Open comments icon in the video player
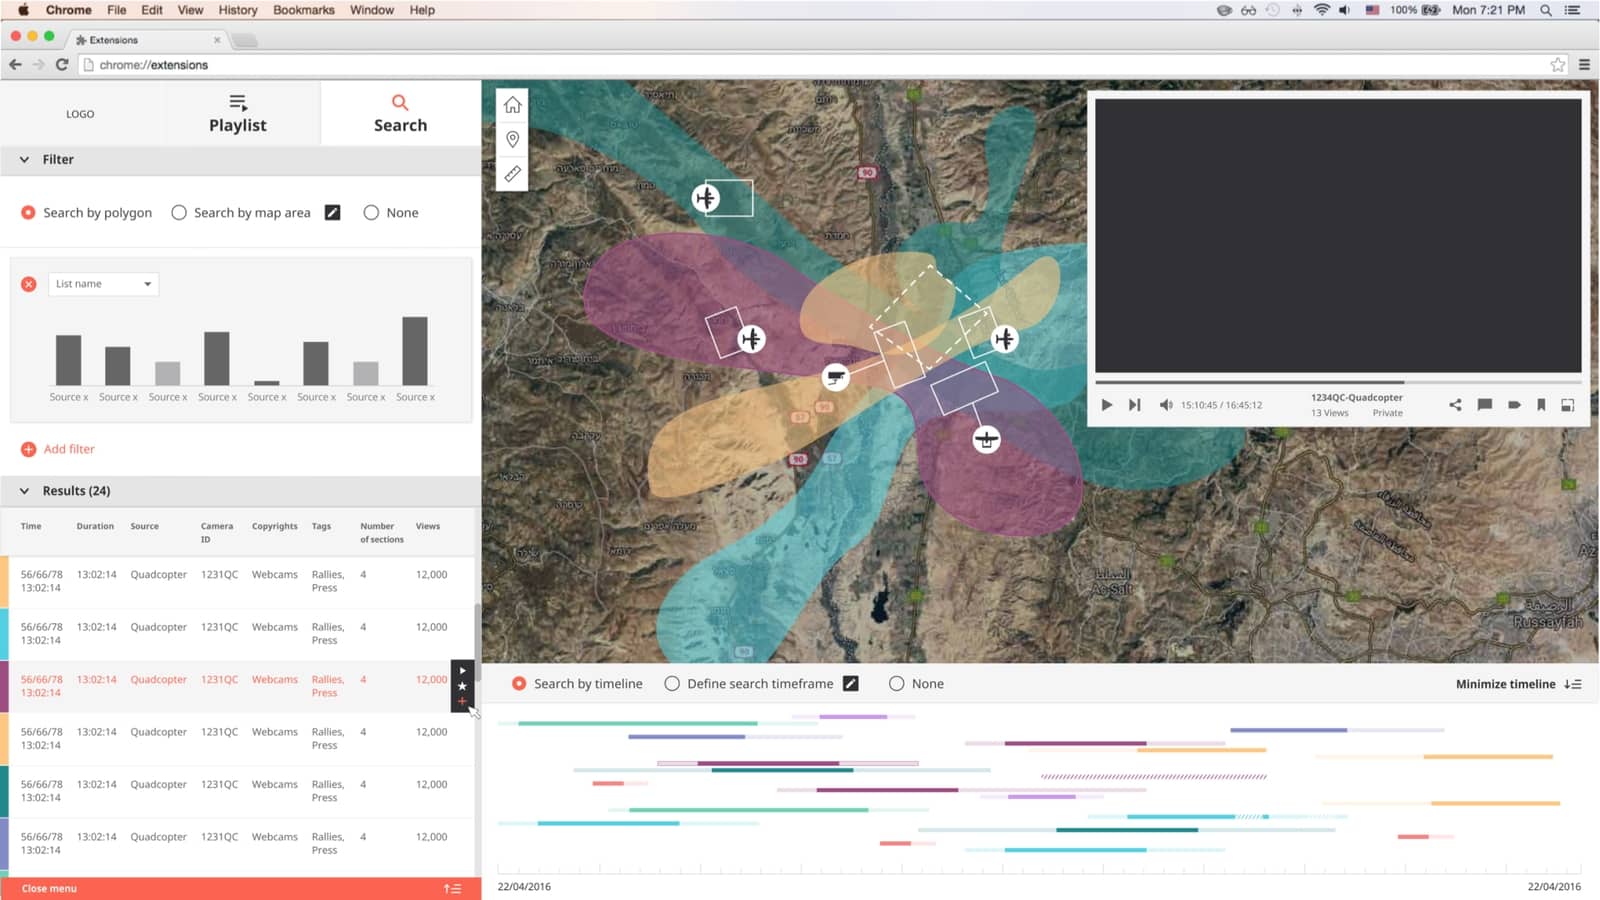 [x=1485, y=405]
